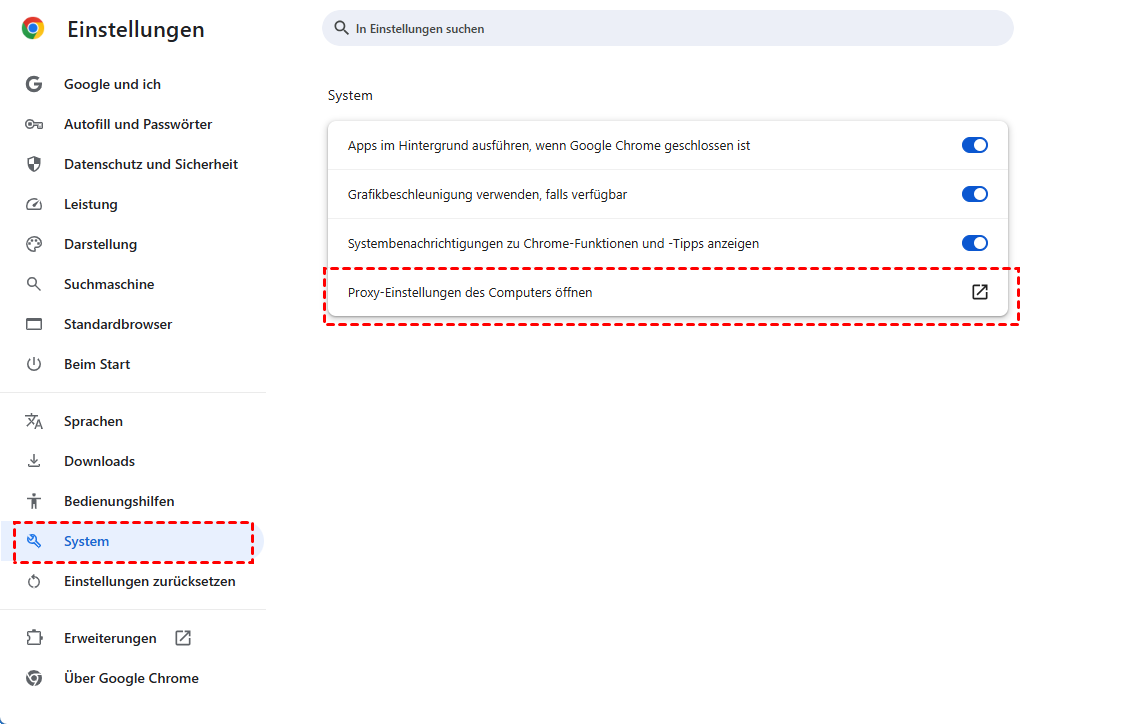This screenshot has height=724, width=1148.
Task: Click the key icon for Autofill und Passwörter
Action: pyautogui.click(x=34, y=125)
